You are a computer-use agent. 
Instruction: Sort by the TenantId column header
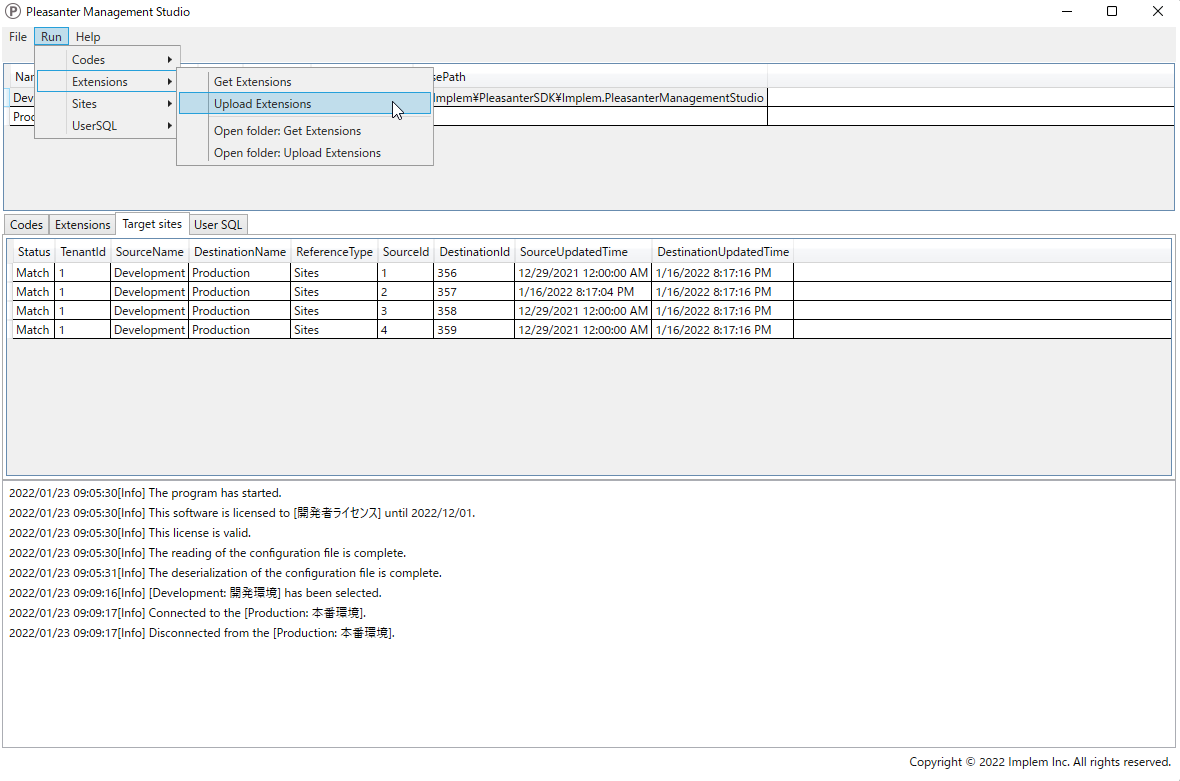[83, 252]
